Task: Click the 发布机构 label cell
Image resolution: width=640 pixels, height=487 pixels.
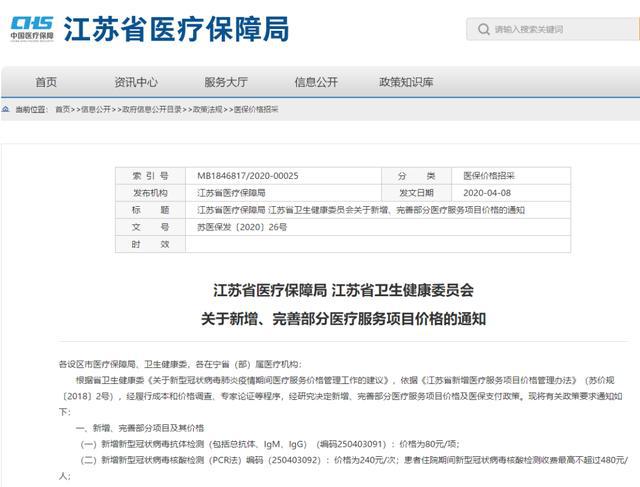Action: 150,193
